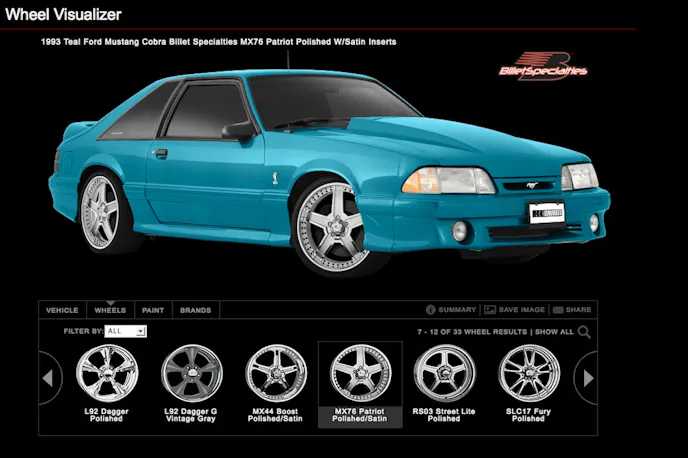Open the Filter By dropdown
Image resolution: width=688 pixels, height=458 pixels.
tap(126, 331)
